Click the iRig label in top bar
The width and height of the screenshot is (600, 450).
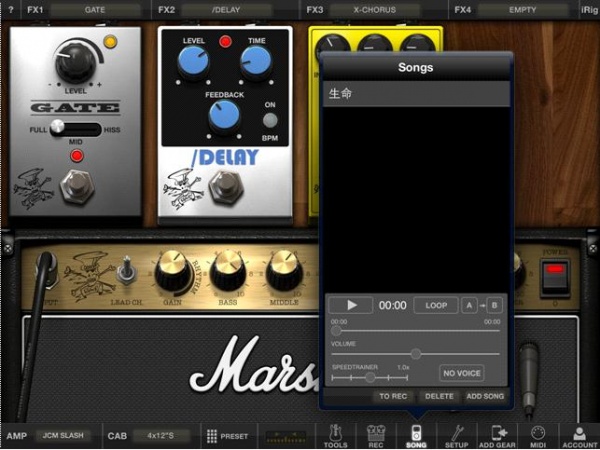(x=589, y=10)
